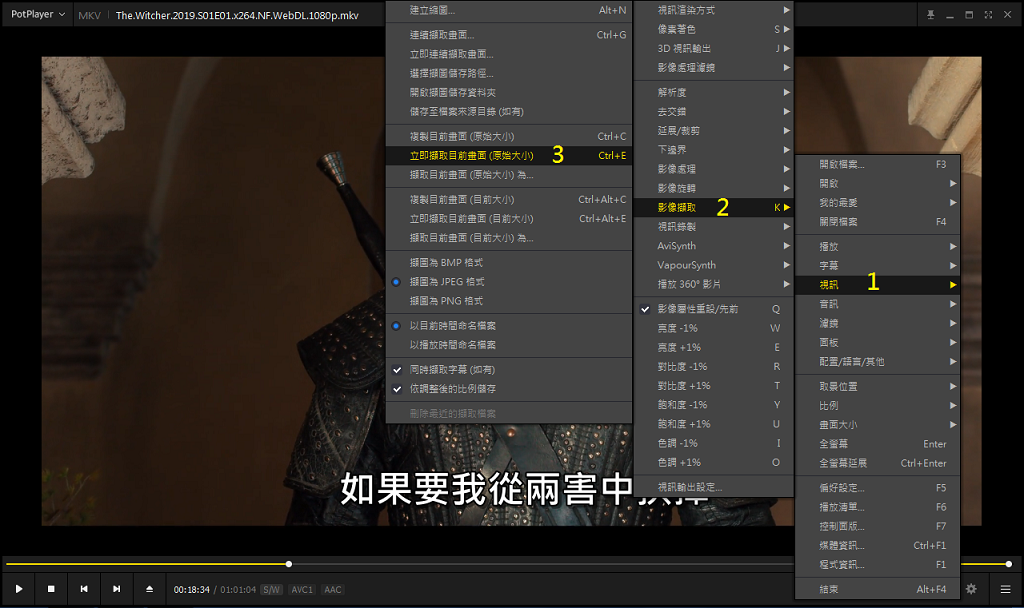Choose 色調 -1% menu item
This screenshot has height=608, width=1024.
pos(714,443)
